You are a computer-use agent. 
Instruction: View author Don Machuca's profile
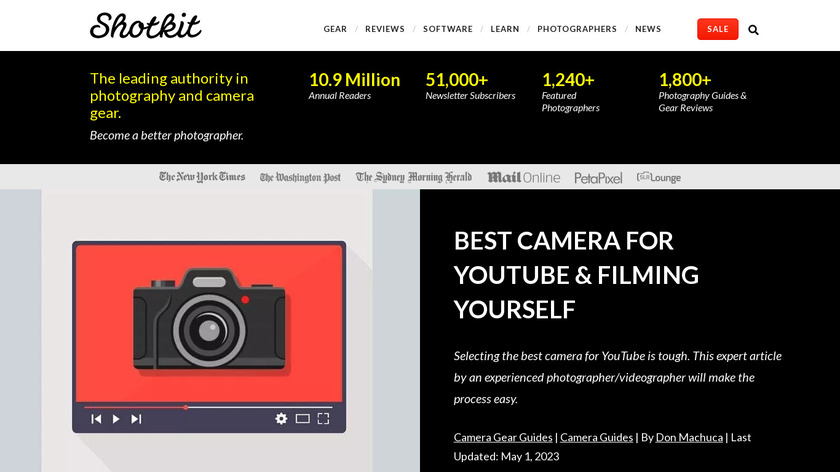689,437
